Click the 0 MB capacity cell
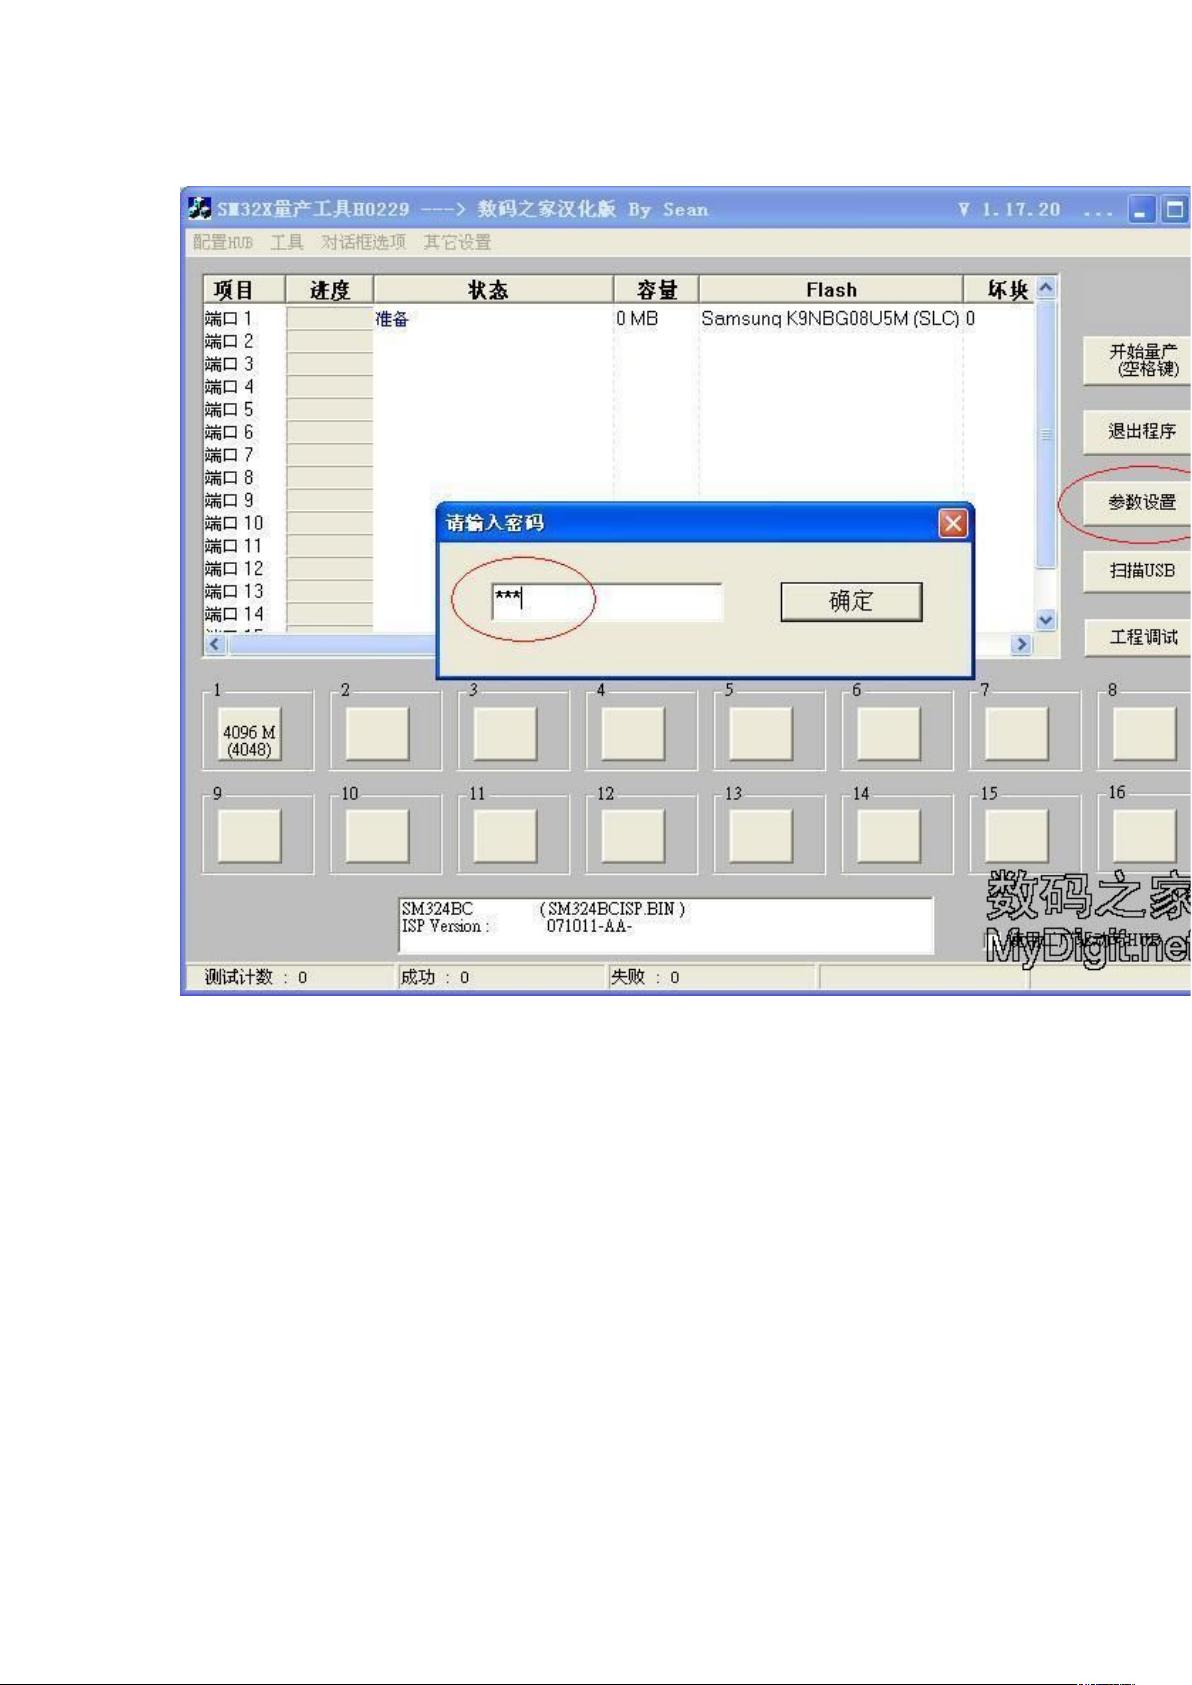The height and width of the screenshot is (1685, 1192). coord(637,319)
